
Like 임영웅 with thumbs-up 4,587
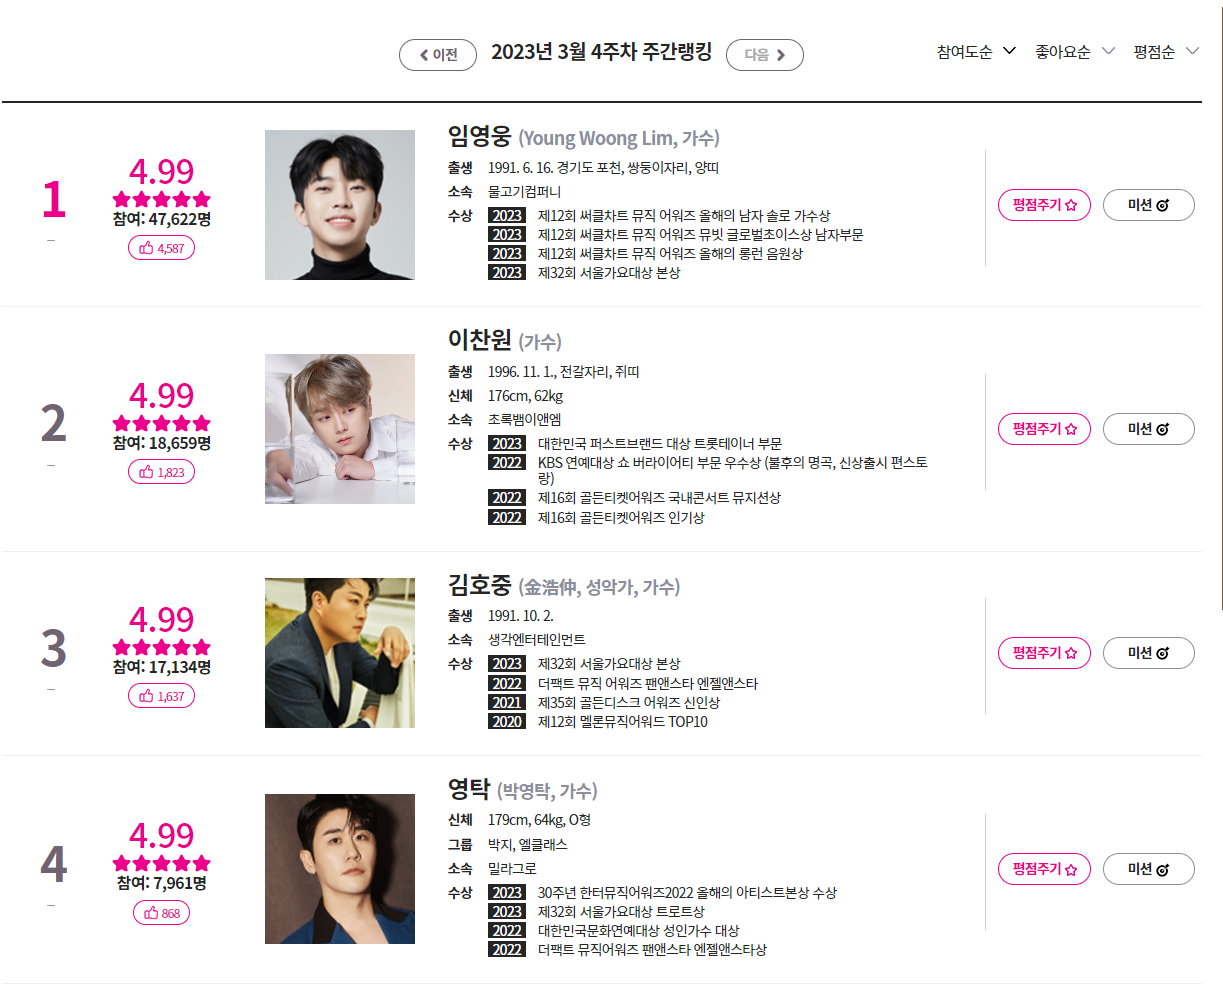[x=161, y=248]
